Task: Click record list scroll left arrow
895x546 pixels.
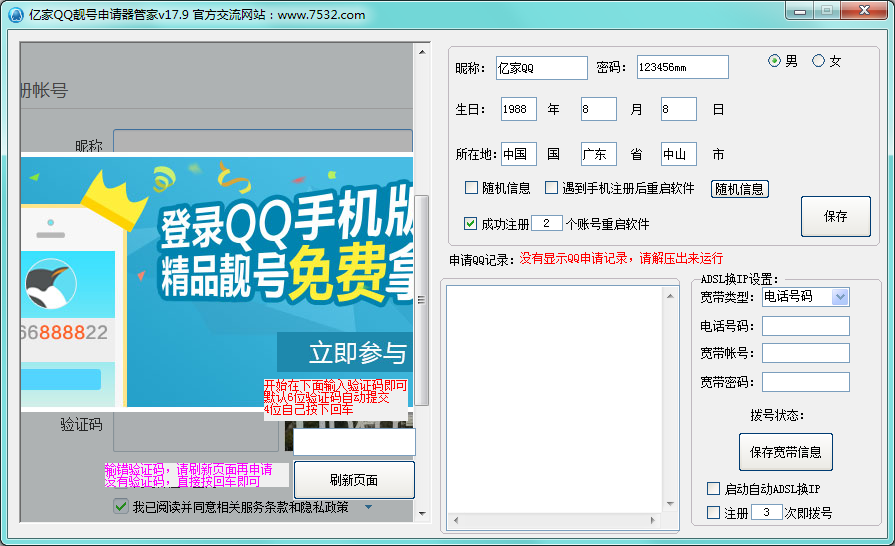Action: click(455, 520)
